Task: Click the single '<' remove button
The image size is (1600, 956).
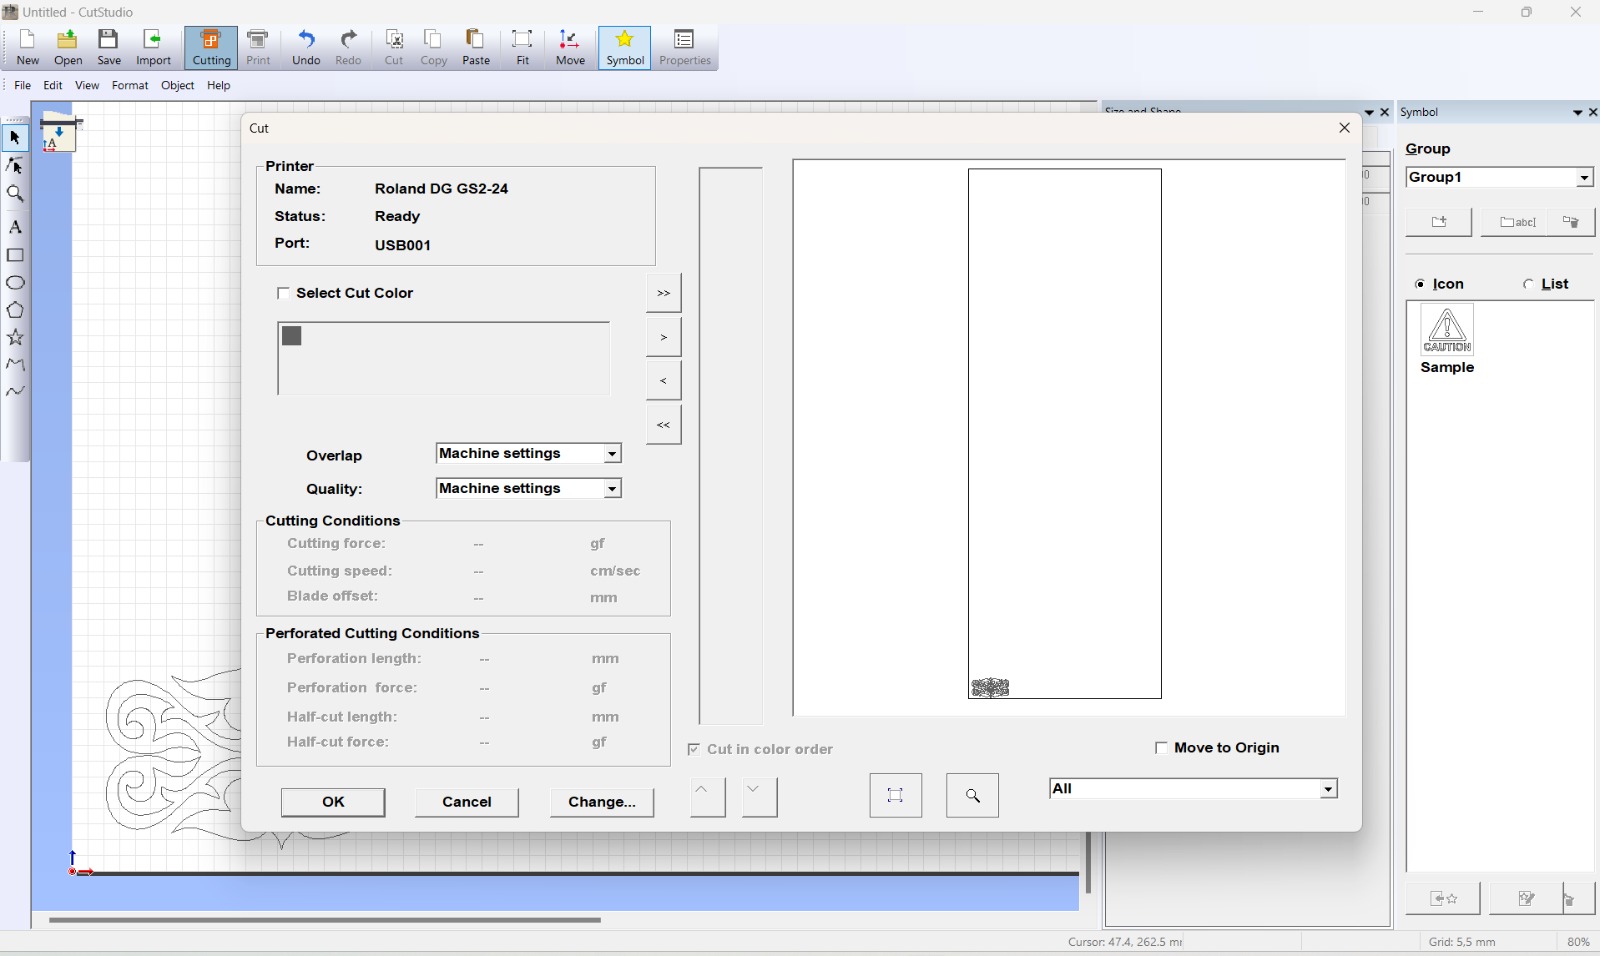Action: (x=664, y=381)
